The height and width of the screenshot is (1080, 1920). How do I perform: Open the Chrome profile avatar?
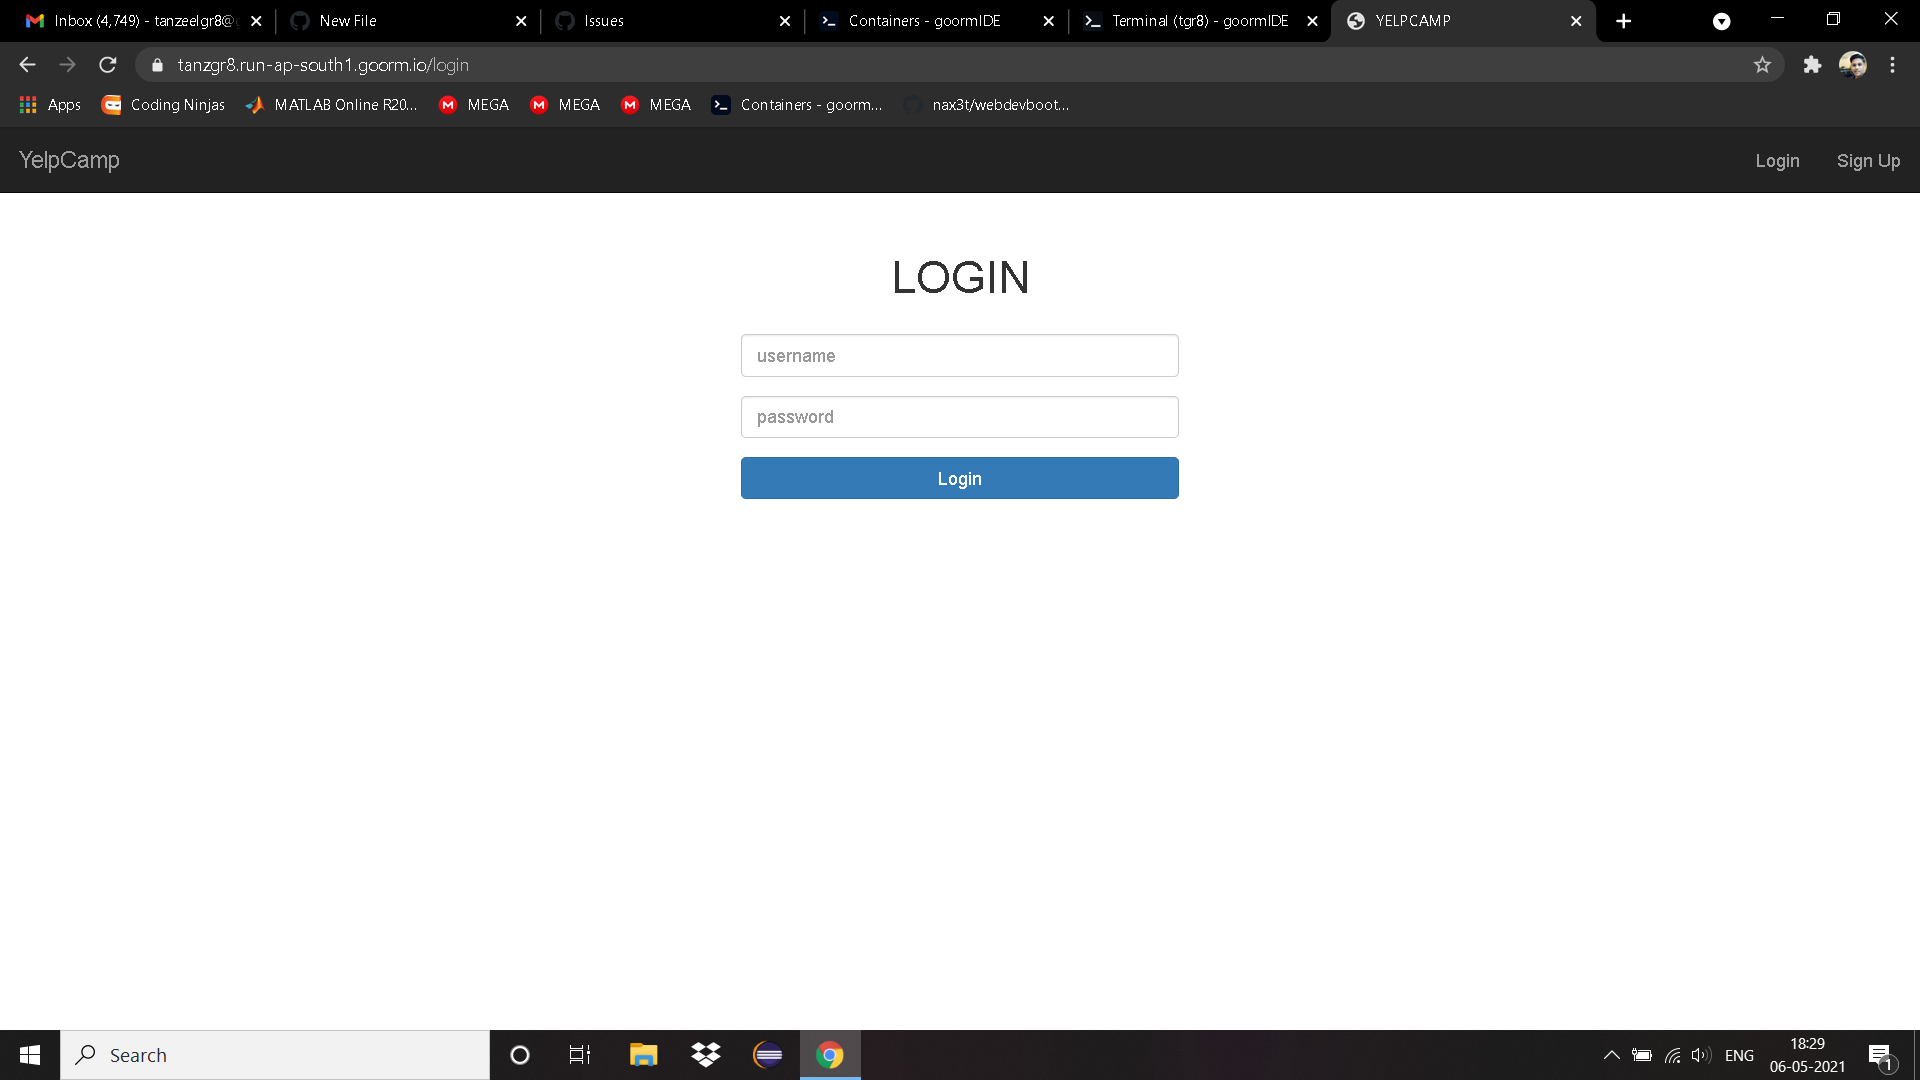(1852, 65)
